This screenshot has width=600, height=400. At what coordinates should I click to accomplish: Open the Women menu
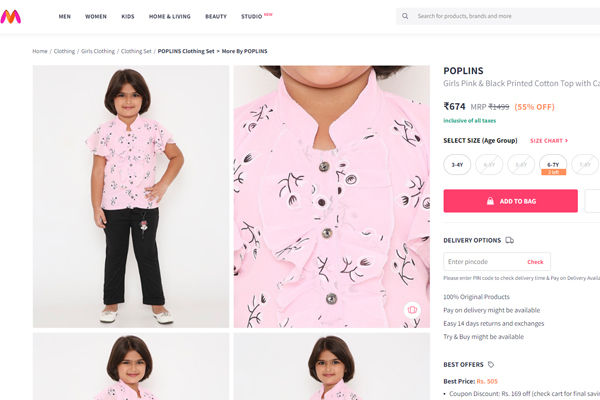[x=96, y=16]
